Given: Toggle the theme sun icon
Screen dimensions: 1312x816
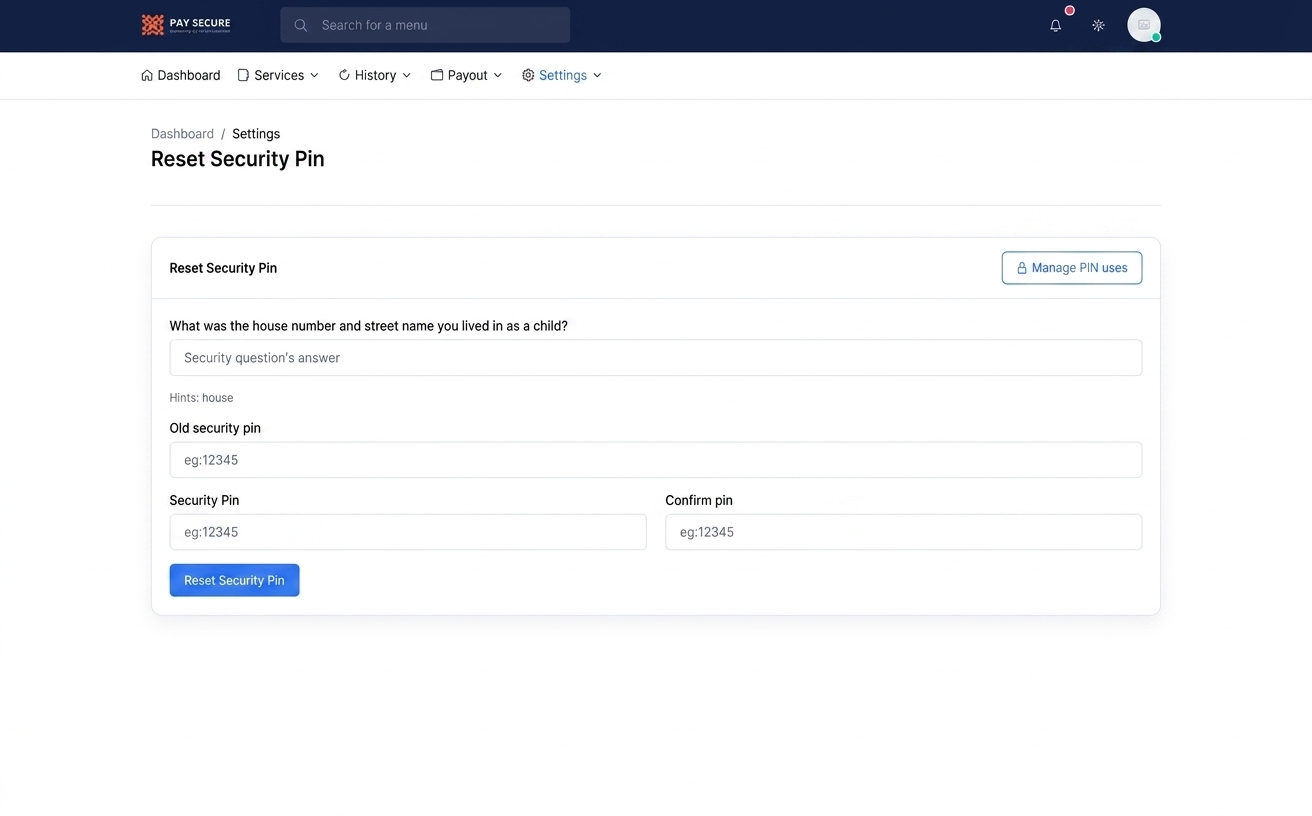Looking at the screenshot, I should (x=1098, y=25).
